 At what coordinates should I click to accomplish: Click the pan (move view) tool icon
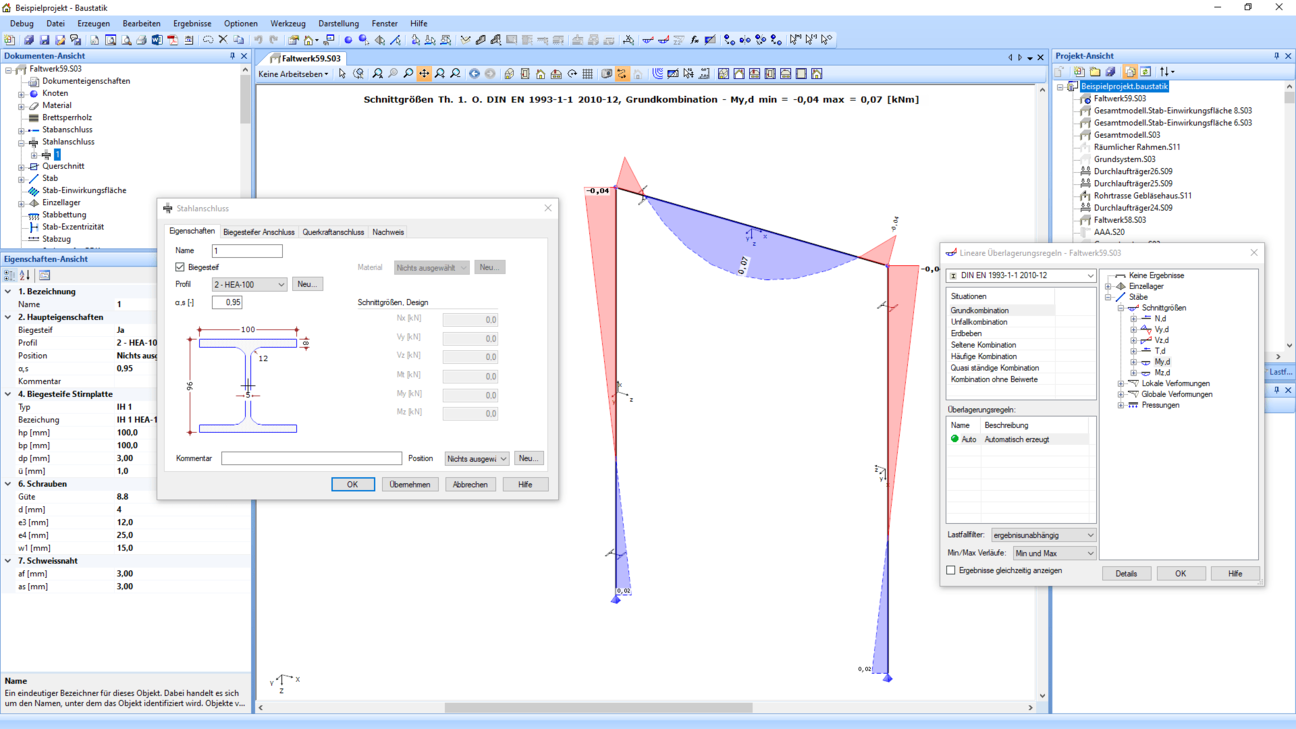tap(424, 74)
